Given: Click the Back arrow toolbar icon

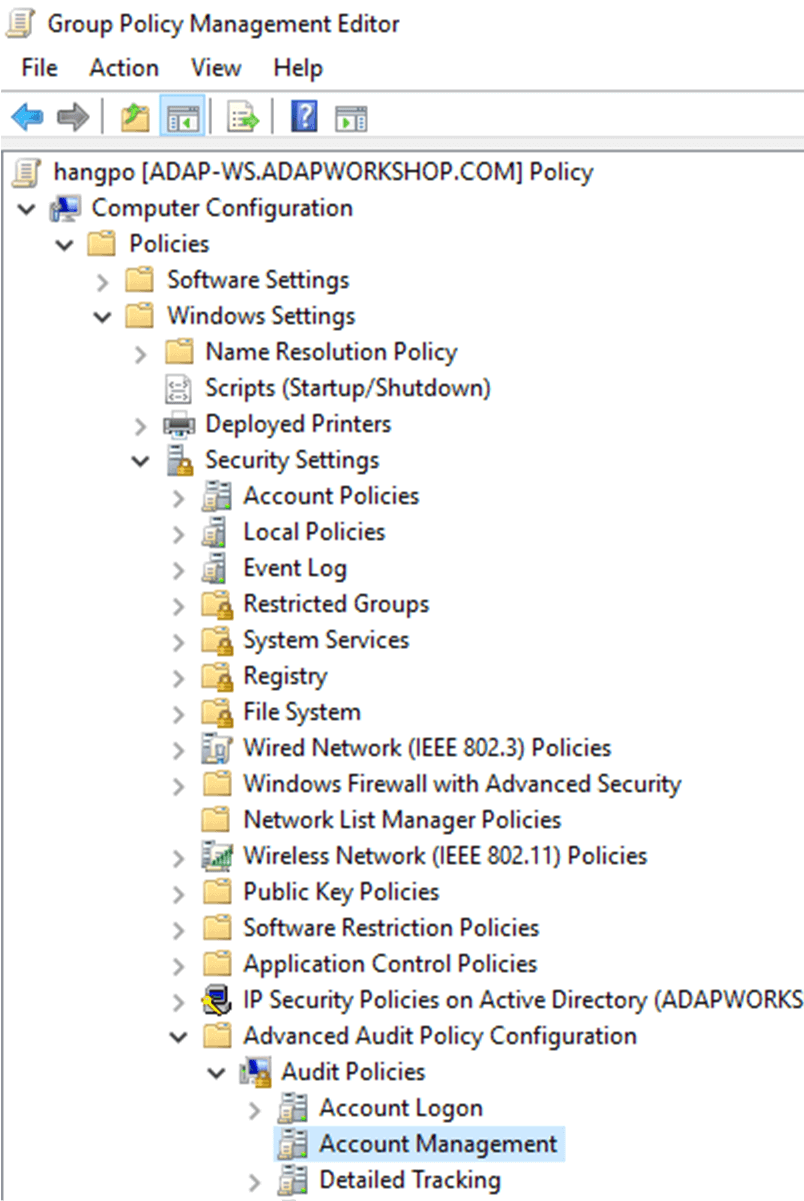Looking at the screenshot, I should pyautogui.click(x=27, y=118).
